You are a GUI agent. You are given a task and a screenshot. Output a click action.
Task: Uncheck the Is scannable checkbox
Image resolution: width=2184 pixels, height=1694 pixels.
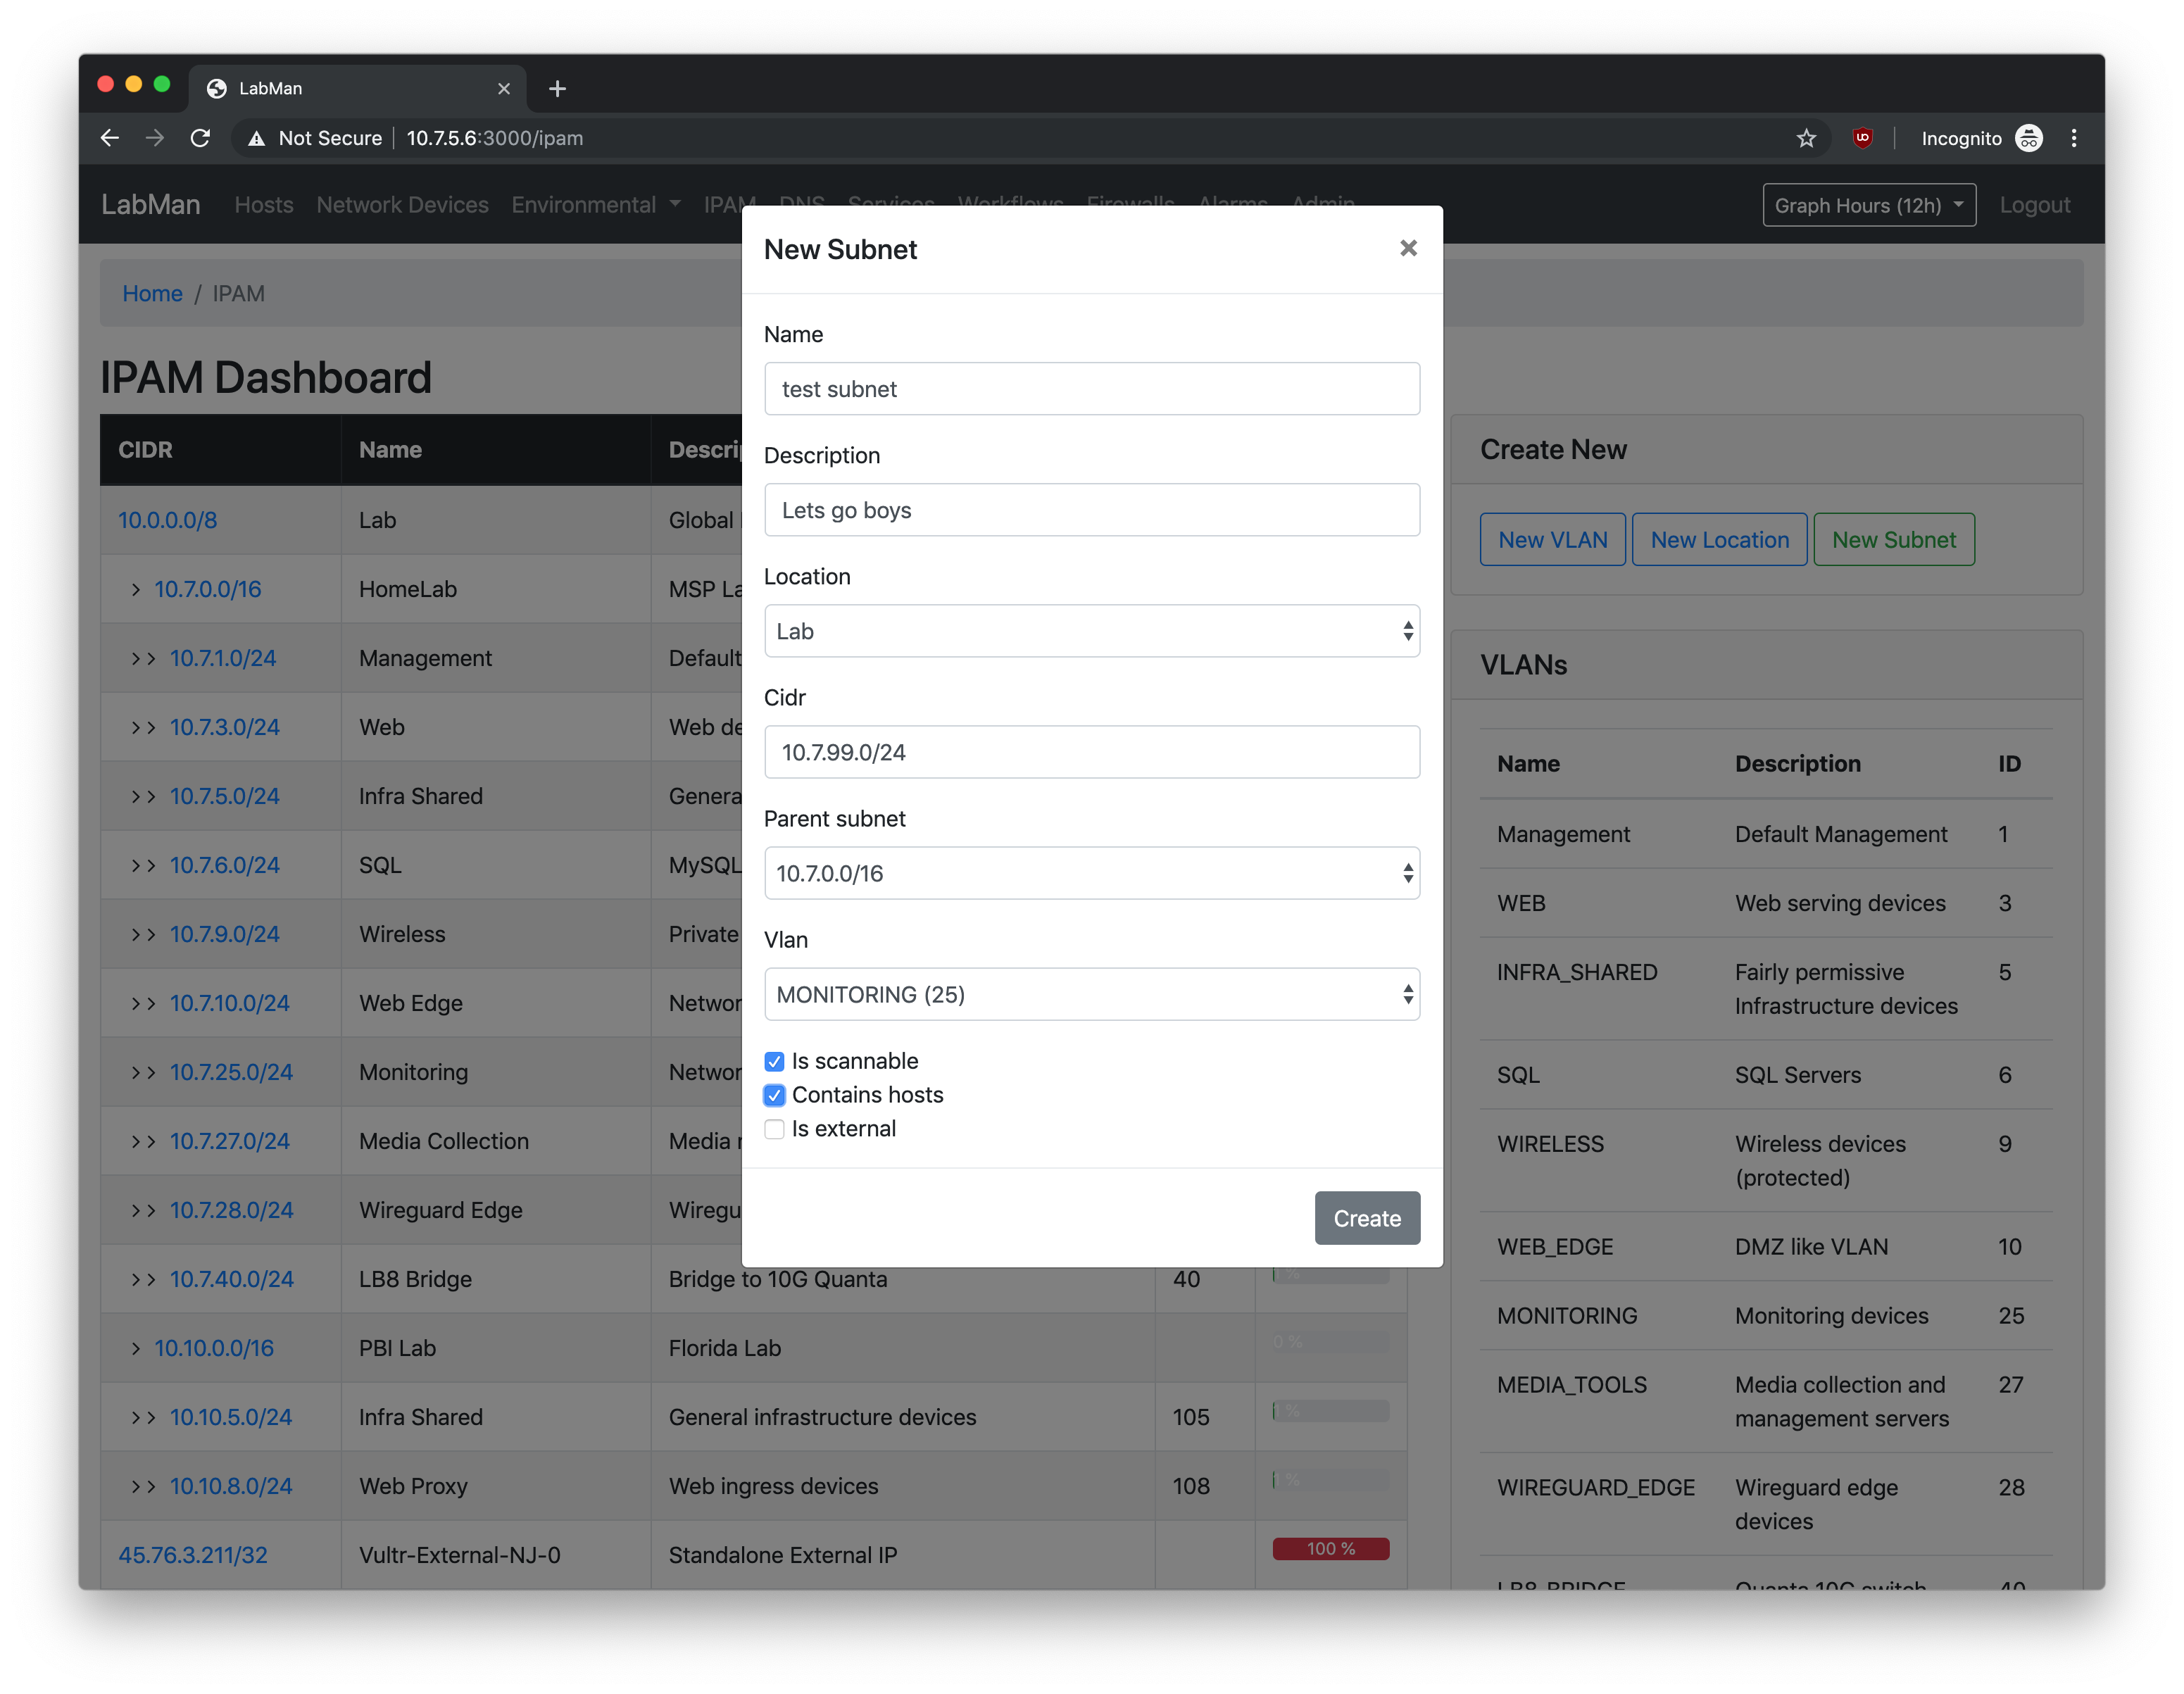774,1061
